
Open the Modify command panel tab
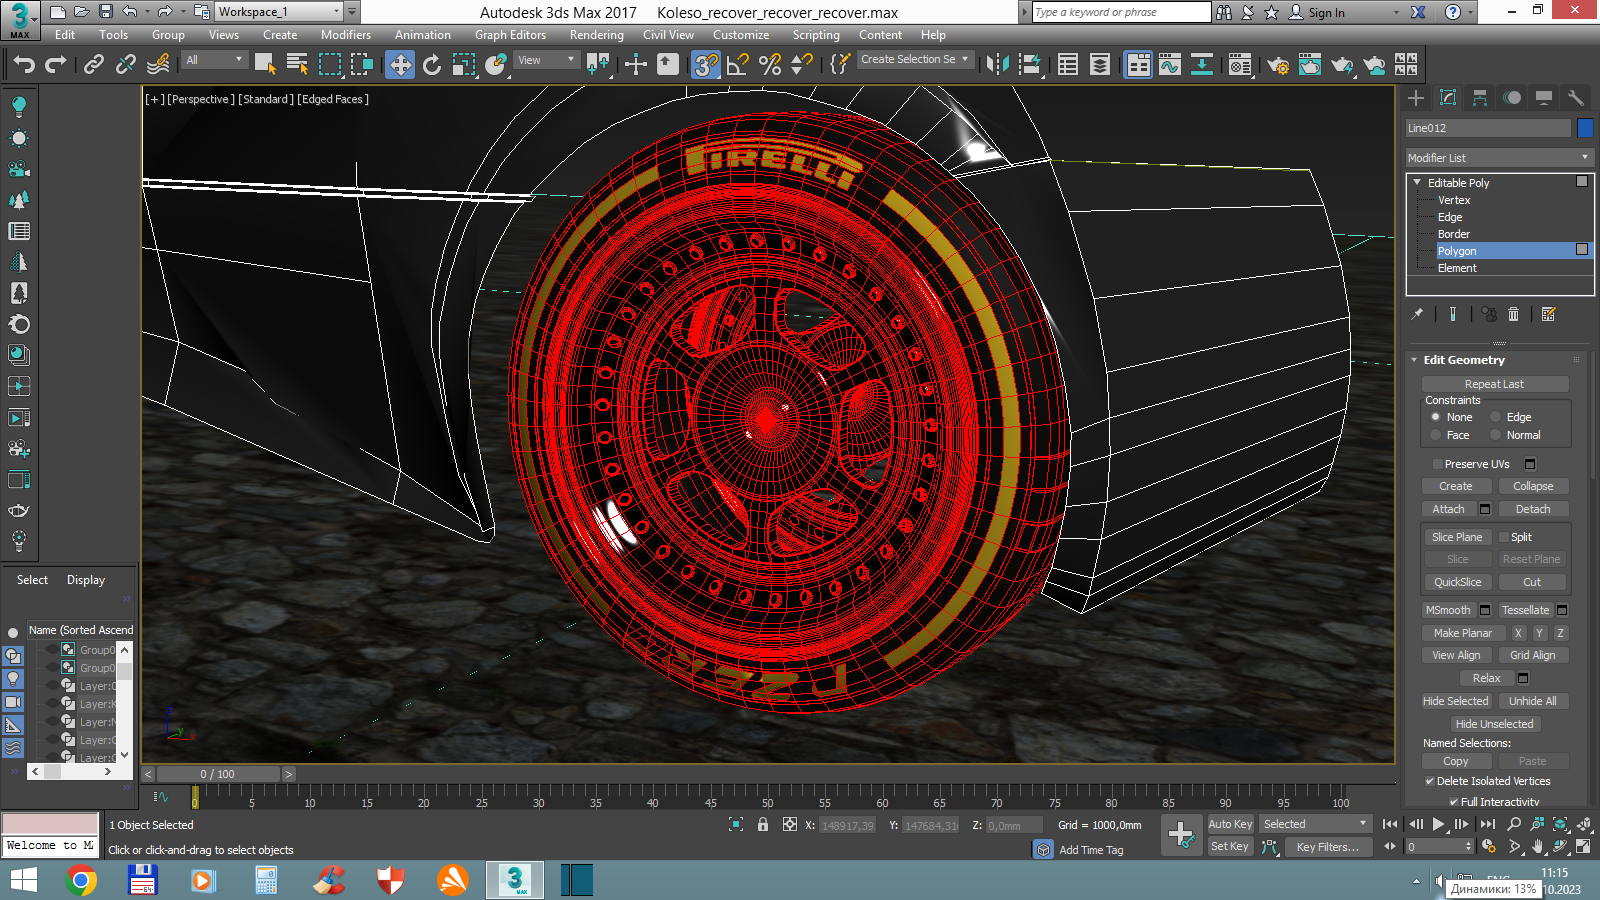pos(1448,97)
